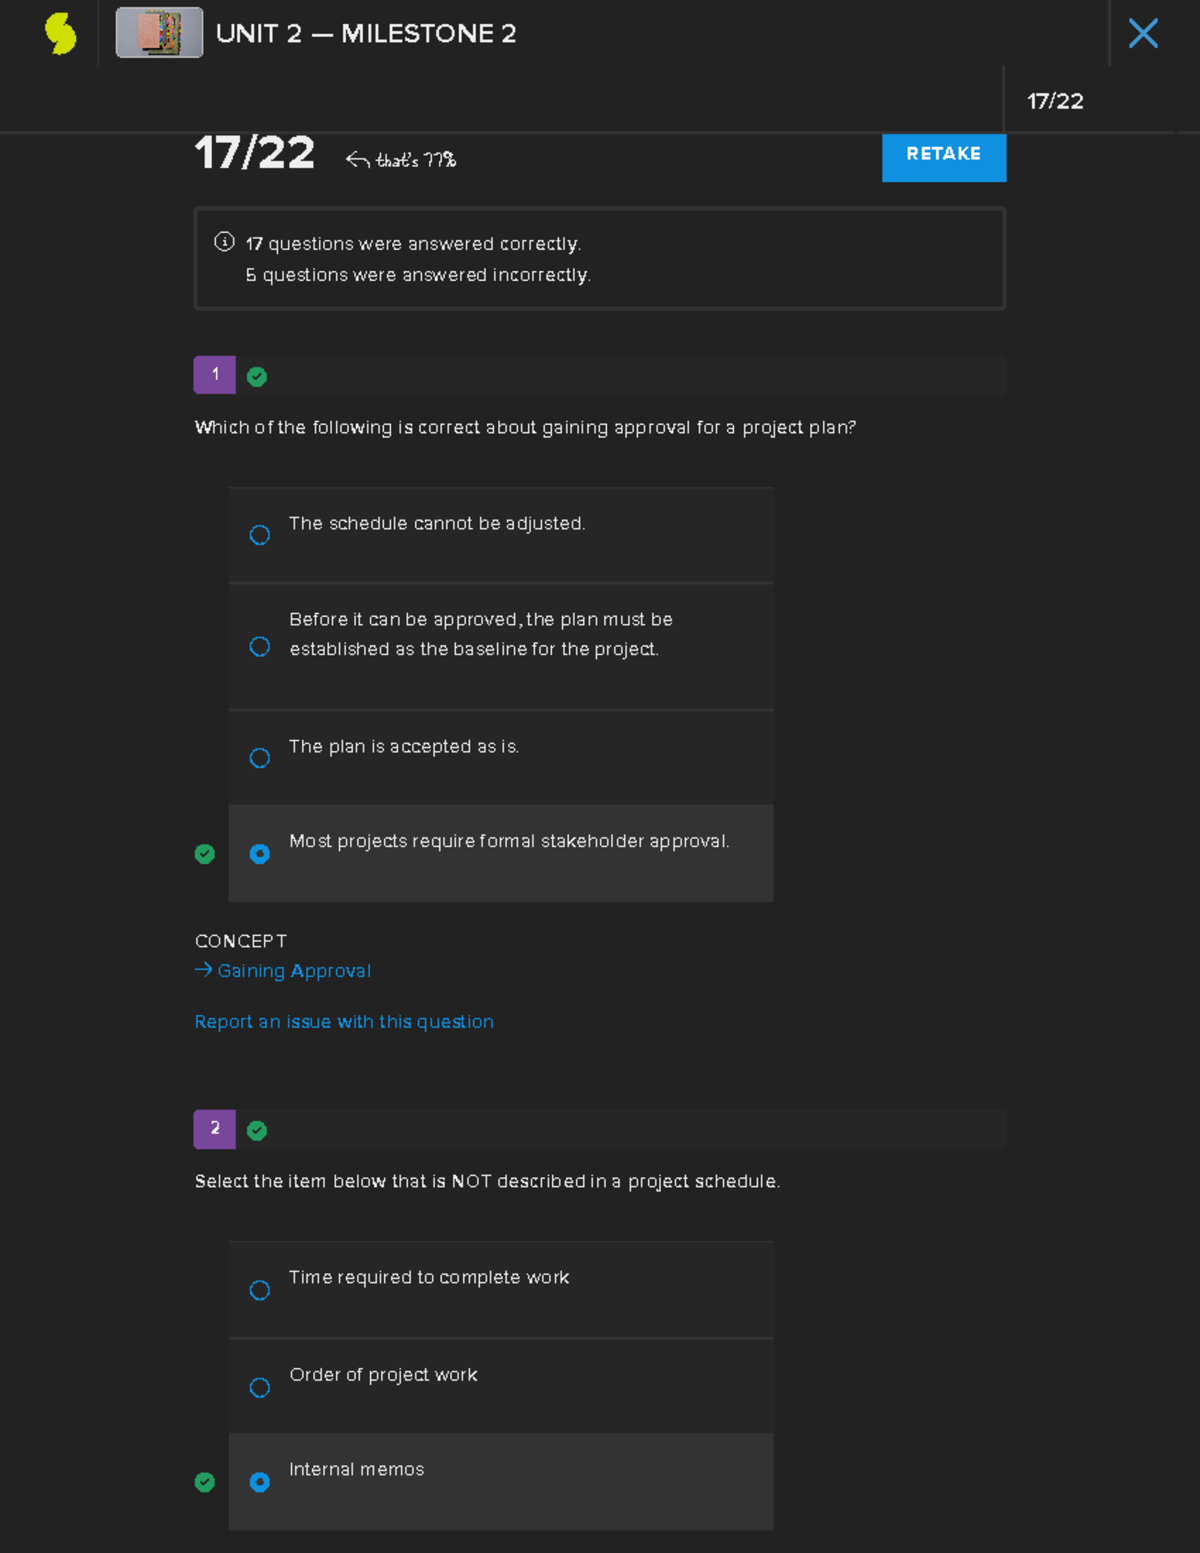Select radio for 'The schedule cannot be adjusted'
Viewport: 1200px width, 1553px height.
coord(259,535)
